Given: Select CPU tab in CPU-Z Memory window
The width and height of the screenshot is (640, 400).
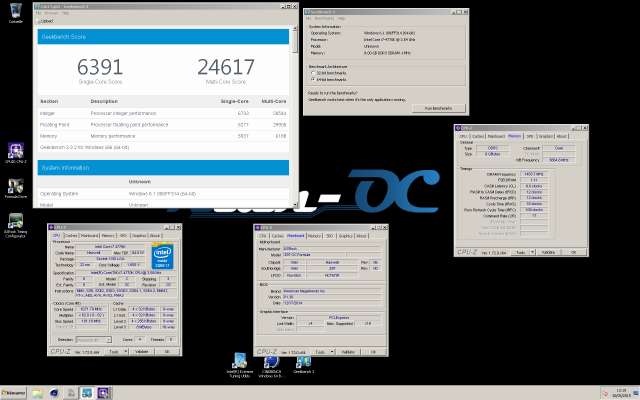Looking at the screenshot, I should [463, 136].
